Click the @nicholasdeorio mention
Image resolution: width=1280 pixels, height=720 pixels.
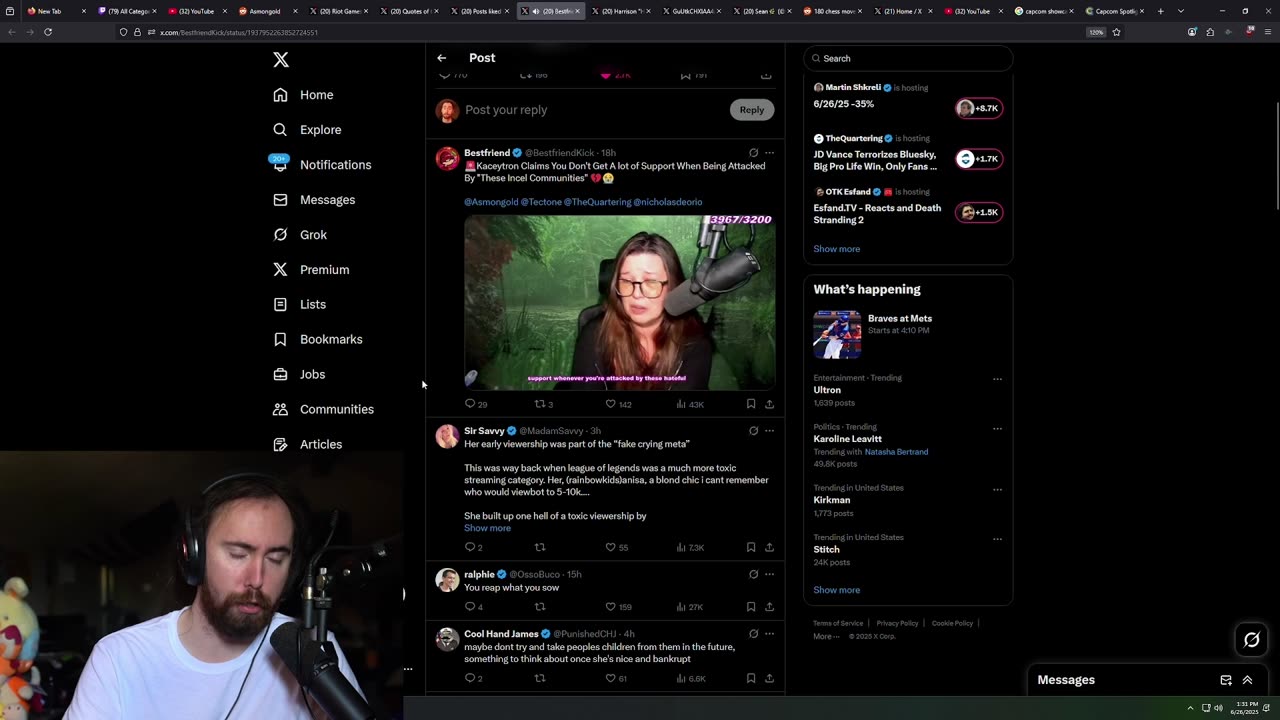coord(668,202)
